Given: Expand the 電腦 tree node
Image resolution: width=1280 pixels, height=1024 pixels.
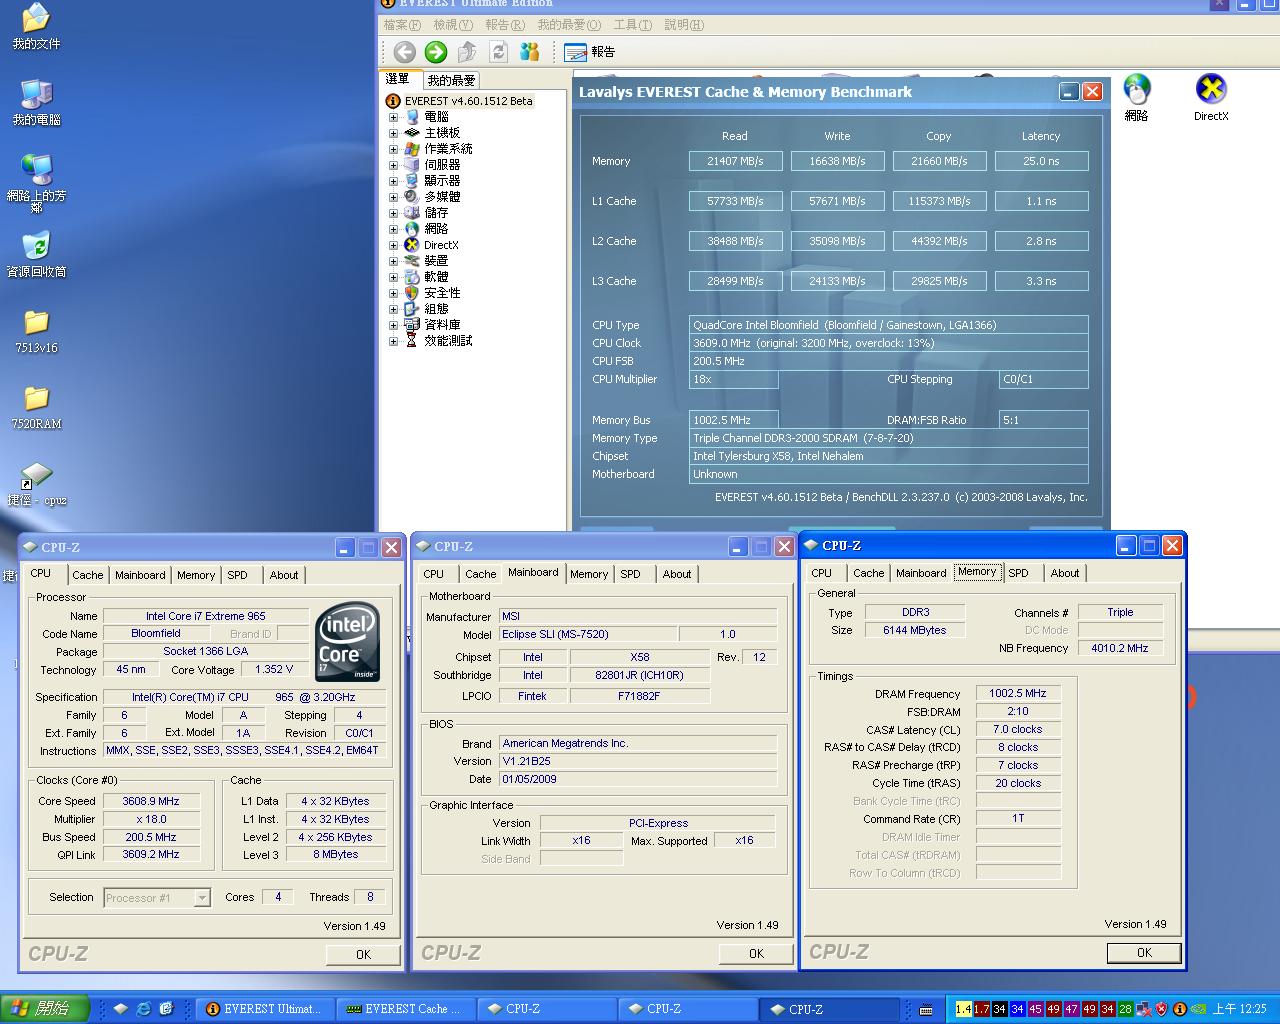Looking at the screenshot, I should (x=393, y=117).
